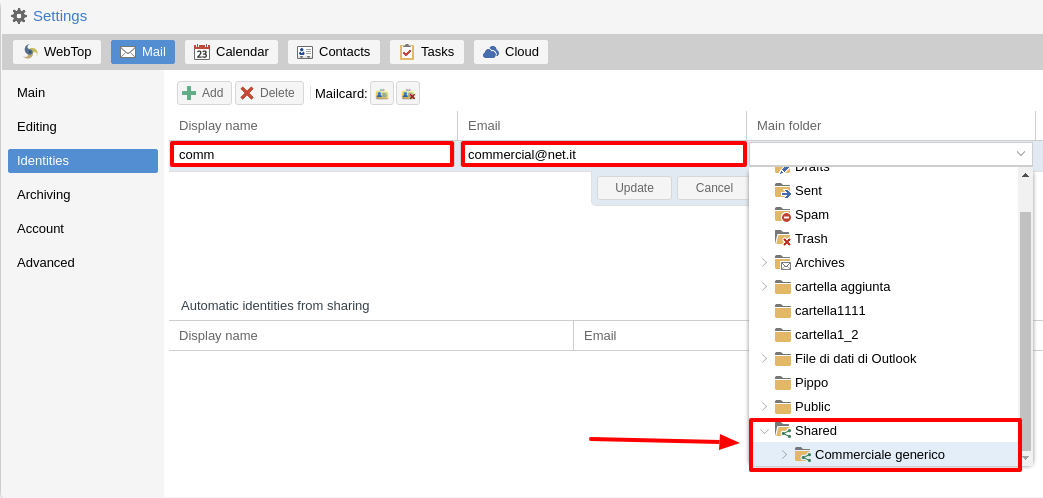Click the Commerciale generico folder icon
Image resolution: width=1043 pixels, height=498 pixels.
pyautogui.click(x=803, y=455)
